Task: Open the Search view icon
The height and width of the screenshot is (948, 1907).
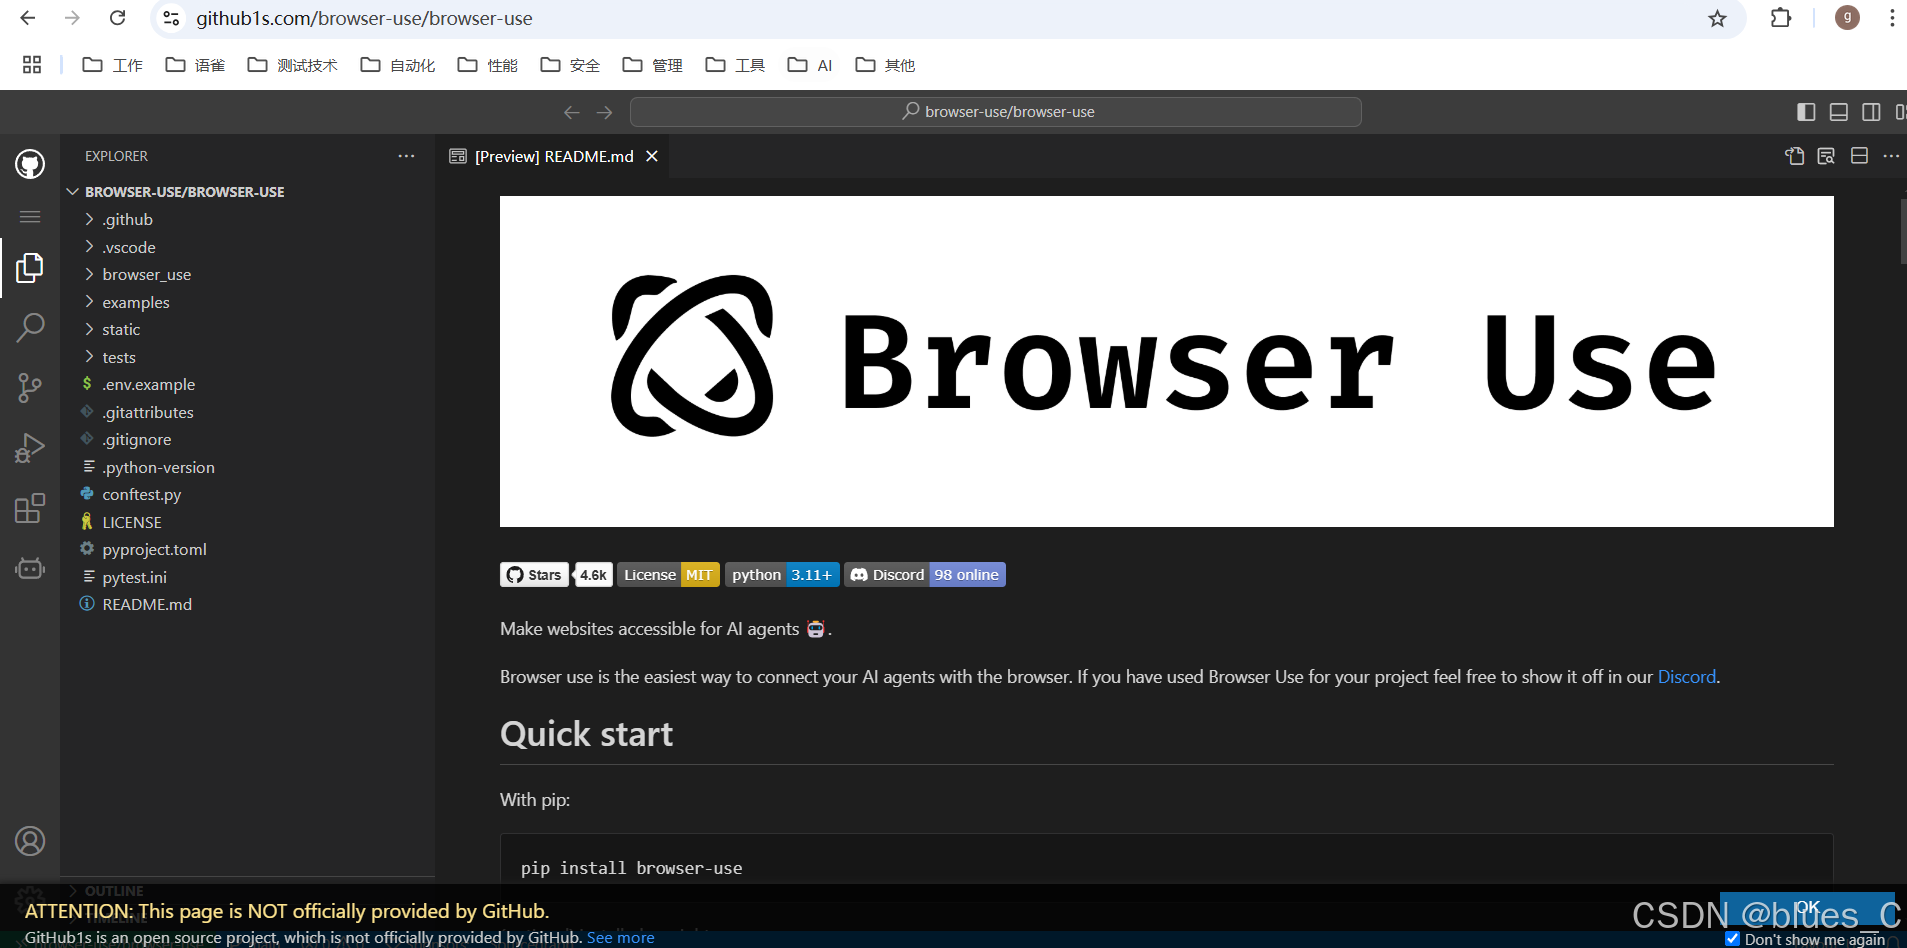Action: tap(30, 327)
